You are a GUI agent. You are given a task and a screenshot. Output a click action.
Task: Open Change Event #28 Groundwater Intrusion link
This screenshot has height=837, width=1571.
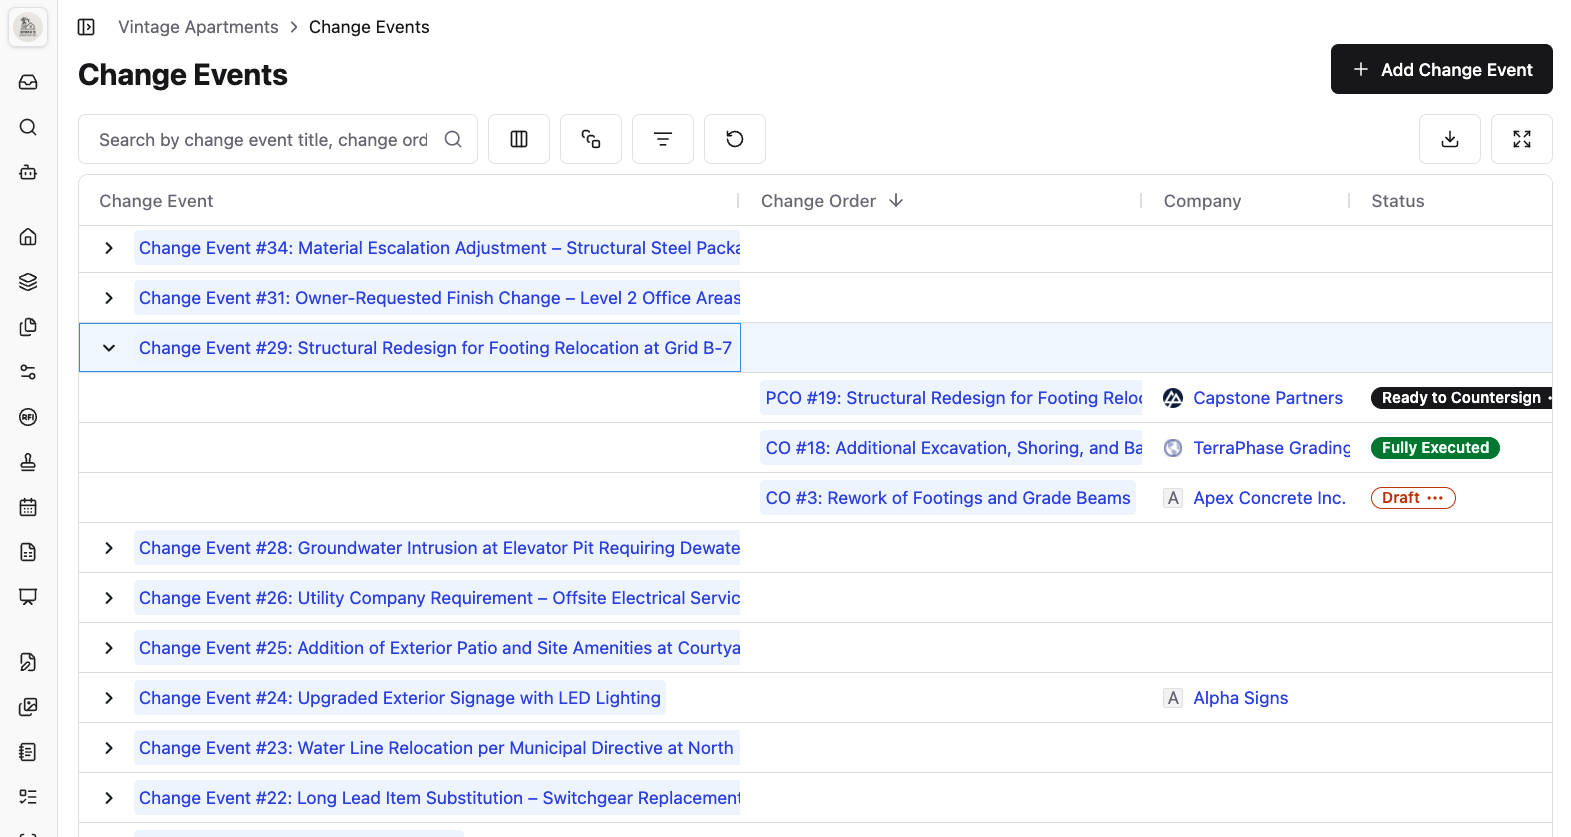439,548
